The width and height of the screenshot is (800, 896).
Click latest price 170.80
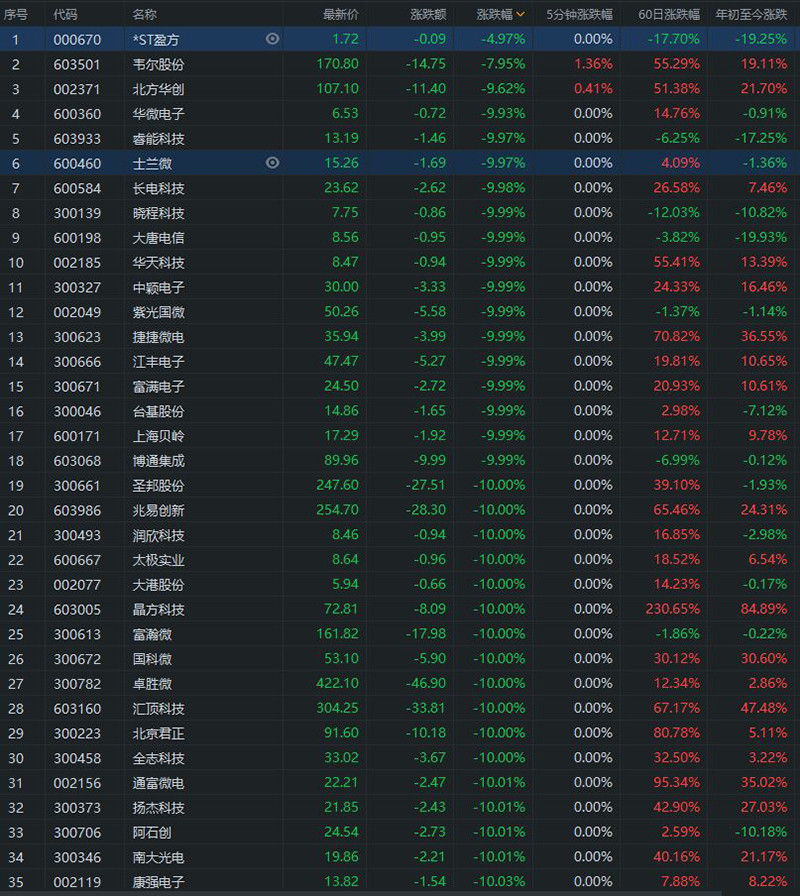tap(338, 64)
